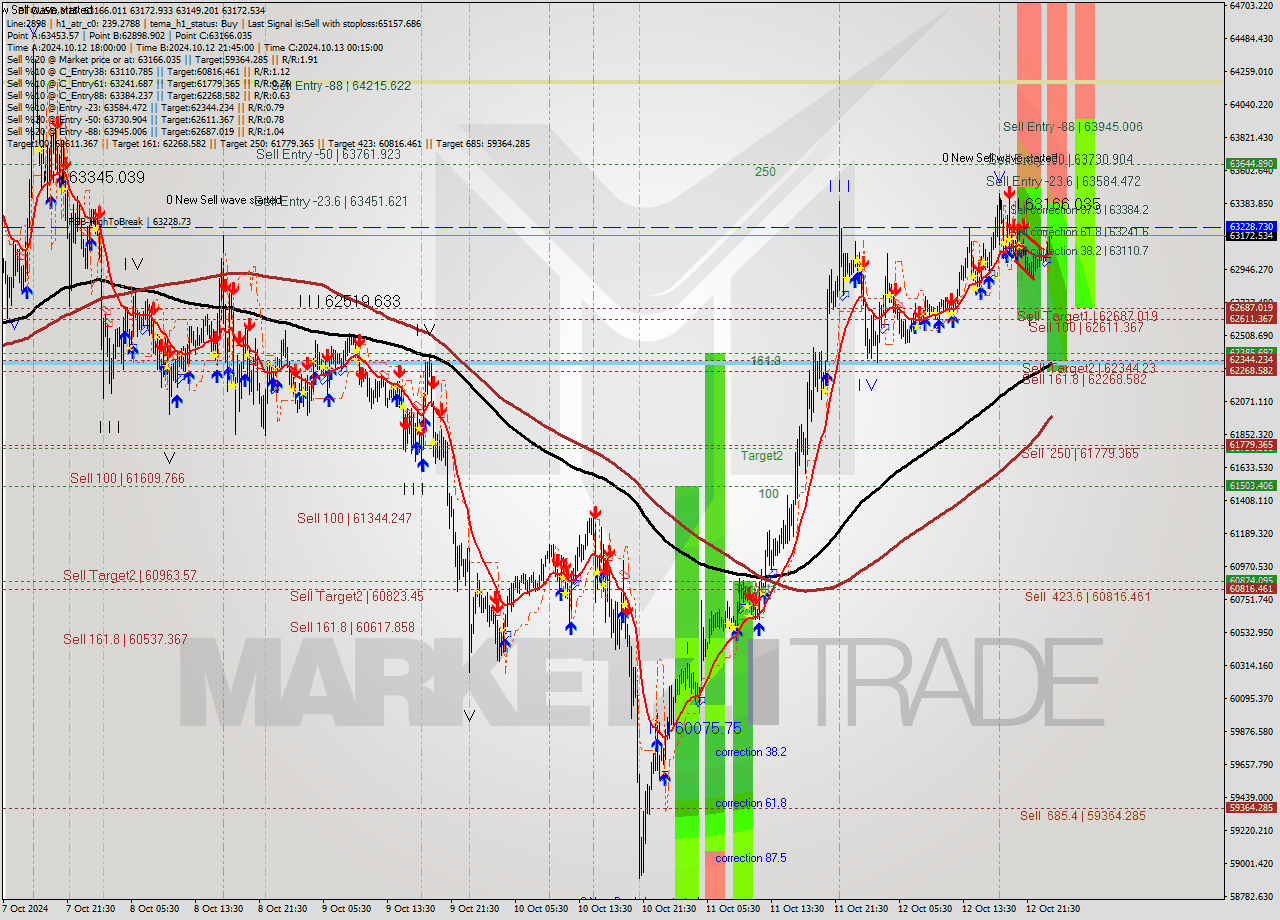Screen dimensions: 1280x920
Task: Click the '12 Oct 21:30' time axis label
Action: click(x=1051, y=909)
